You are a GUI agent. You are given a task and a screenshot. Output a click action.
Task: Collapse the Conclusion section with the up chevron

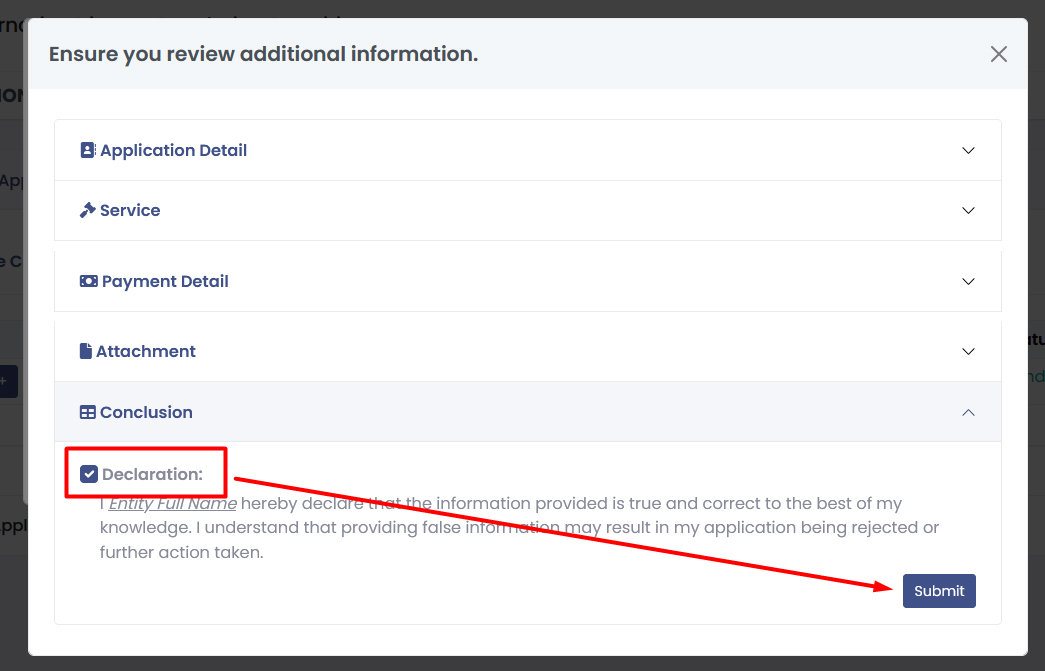click(x=967, y=412)
